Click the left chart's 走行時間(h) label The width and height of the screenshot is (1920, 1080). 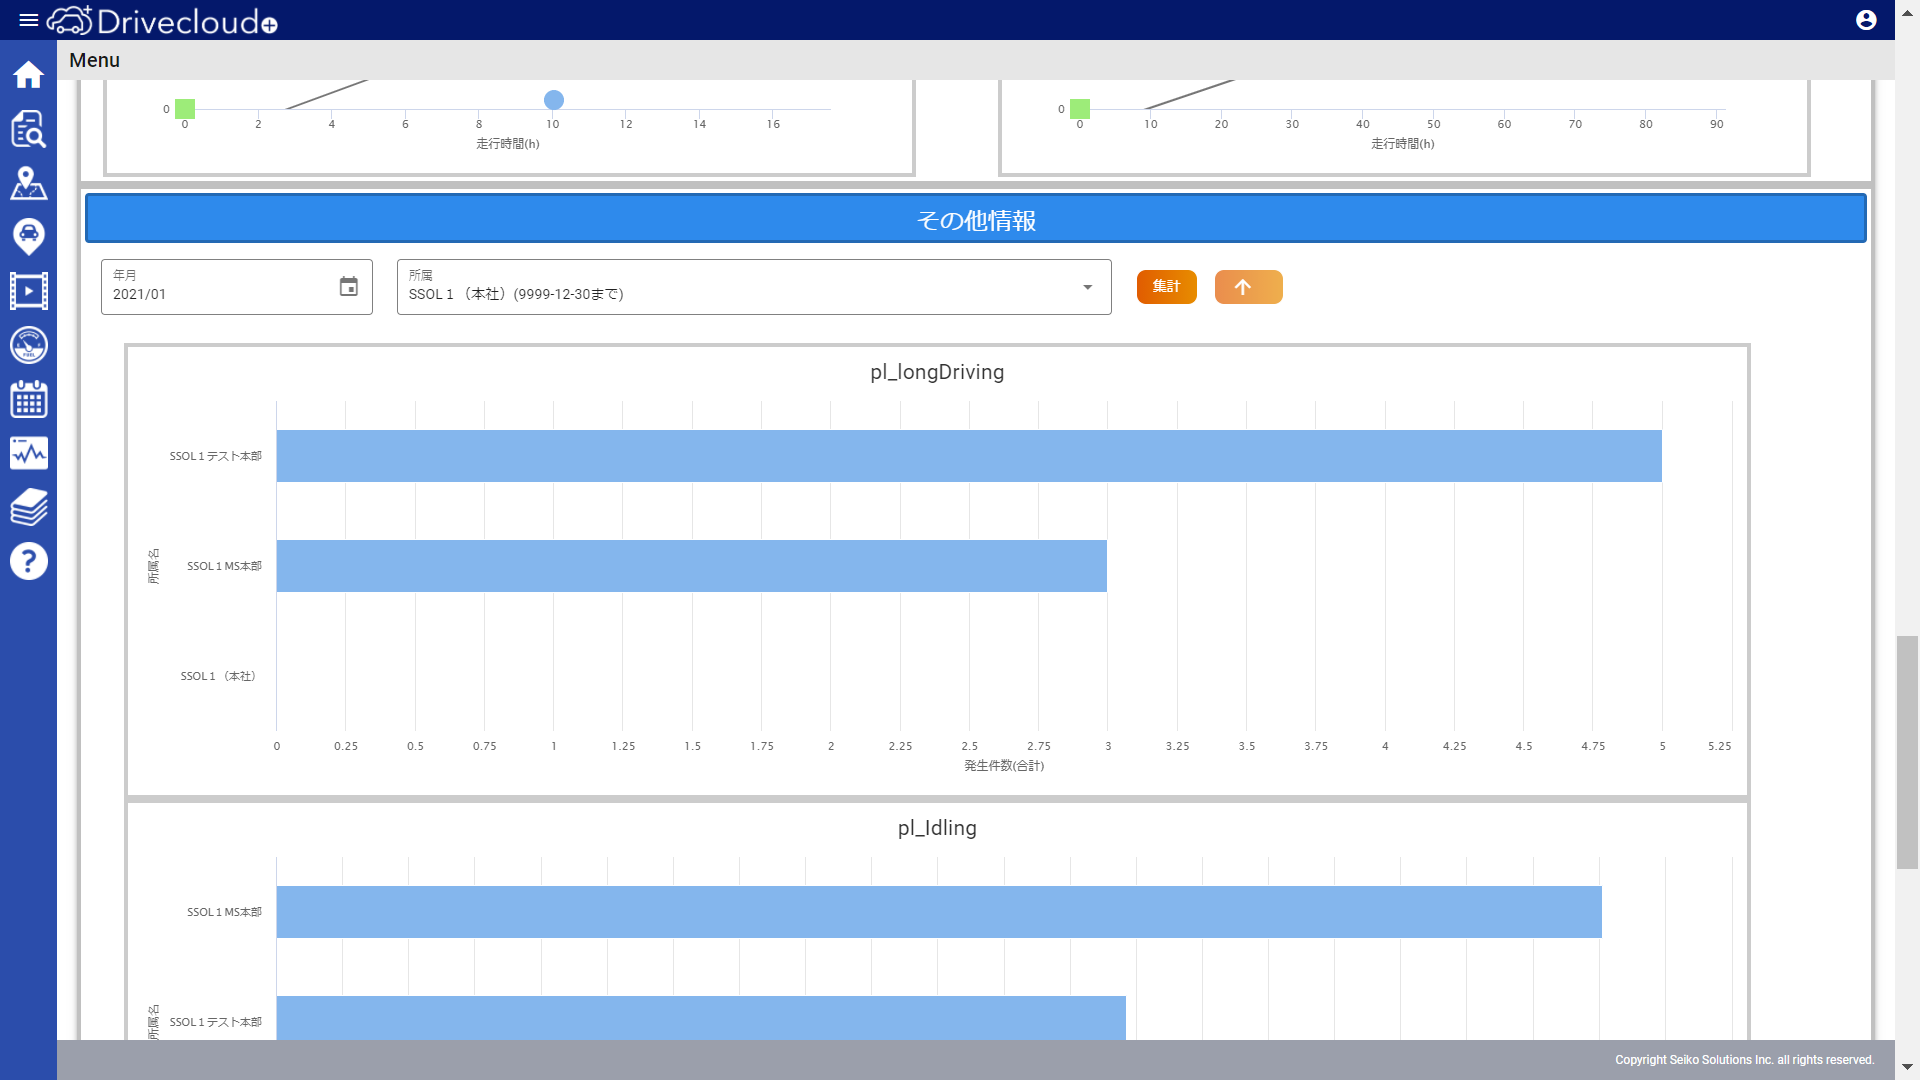tap(508, 144)
